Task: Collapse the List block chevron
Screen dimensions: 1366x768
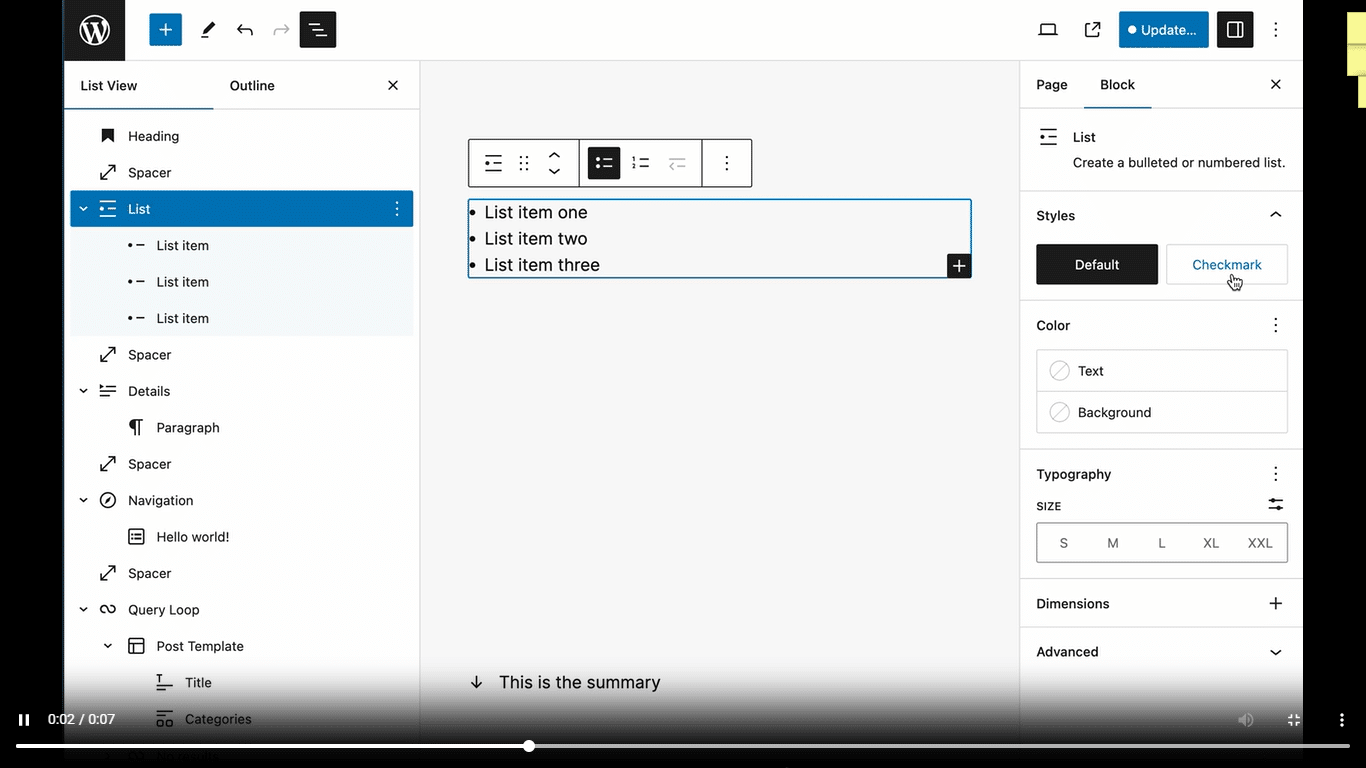Action: pos(83,209)
